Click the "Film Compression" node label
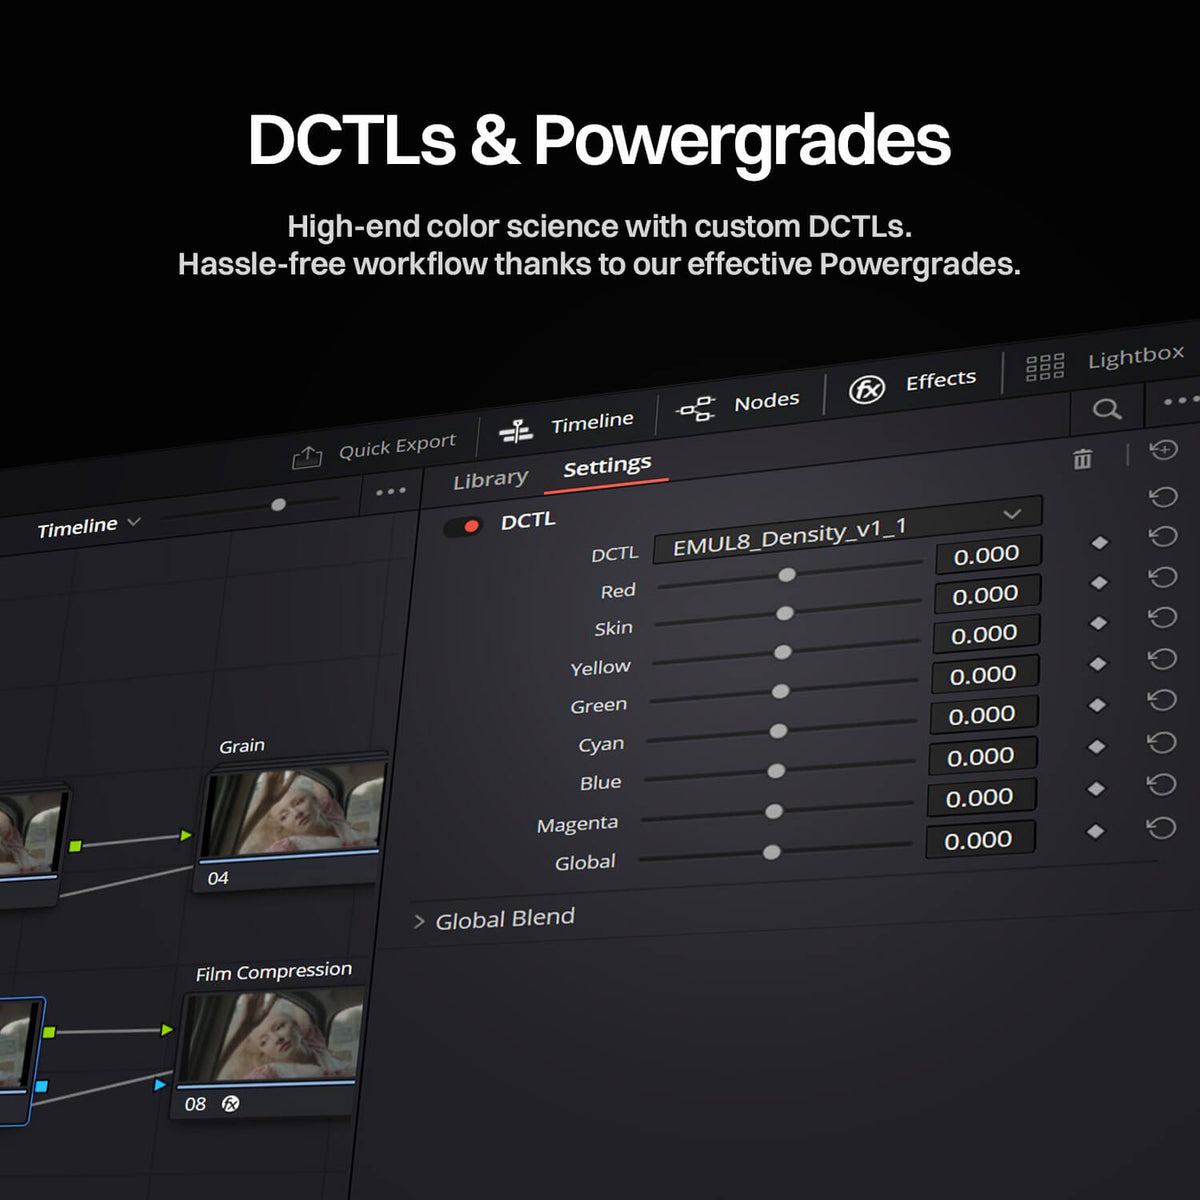The height and width of the screenshot is (1200, 1200). coord(274,972)
